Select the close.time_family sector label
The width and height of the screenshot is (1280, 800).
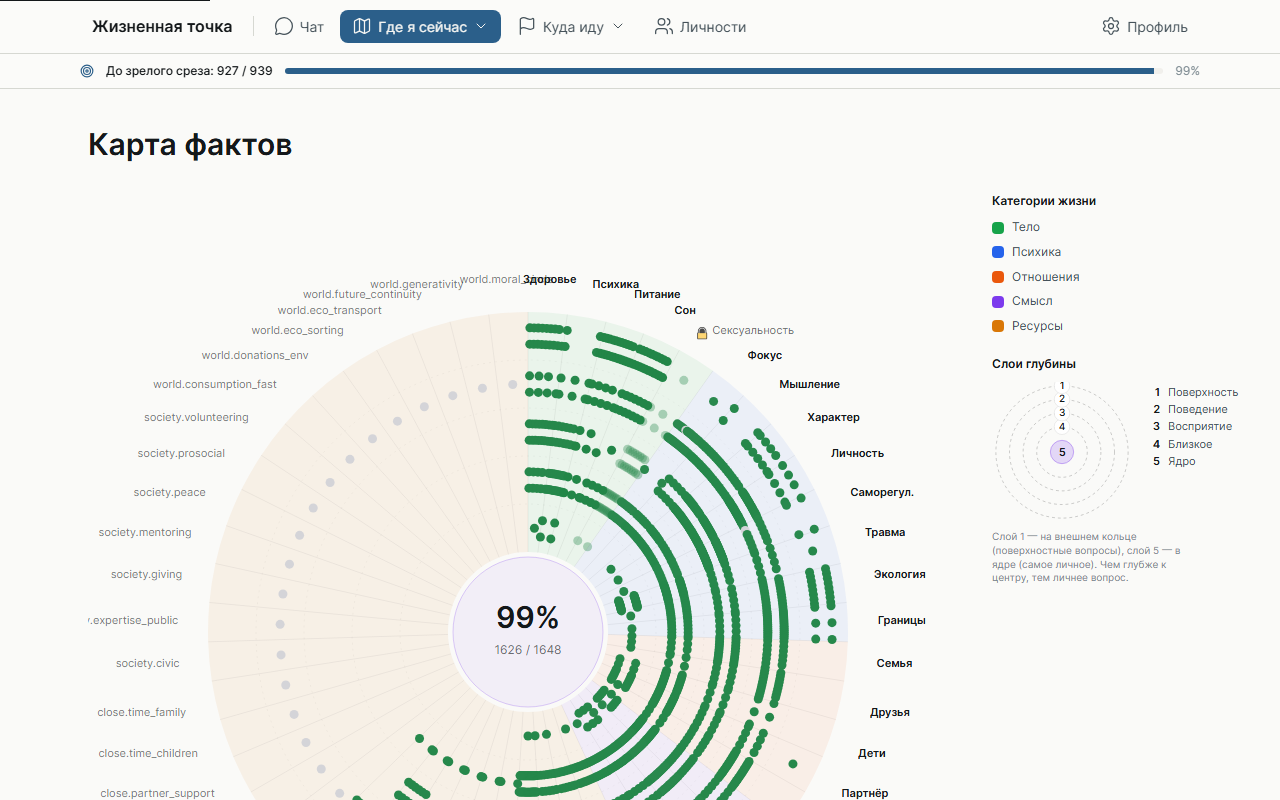(x=142, y=712)
